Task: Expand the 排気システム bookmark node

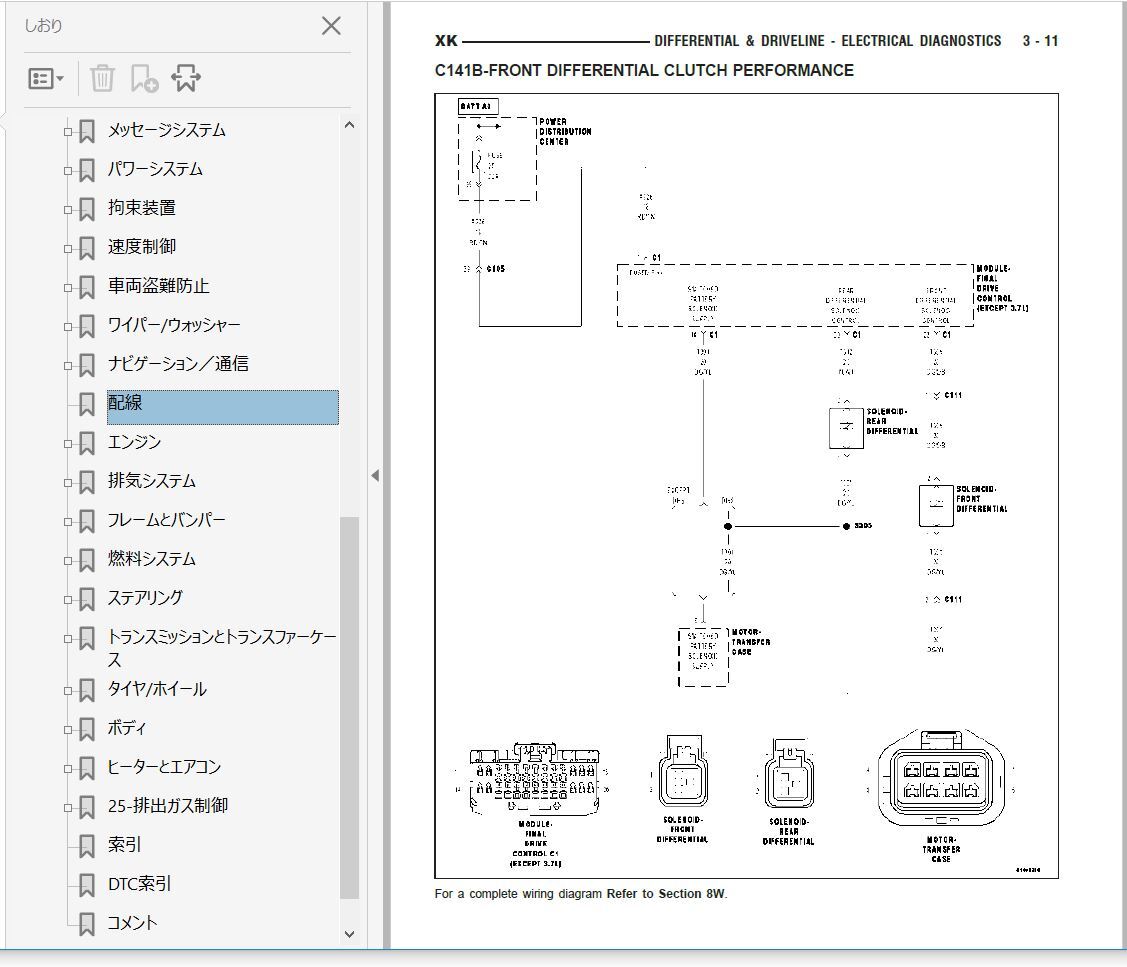Action: [x=68, y=482]
